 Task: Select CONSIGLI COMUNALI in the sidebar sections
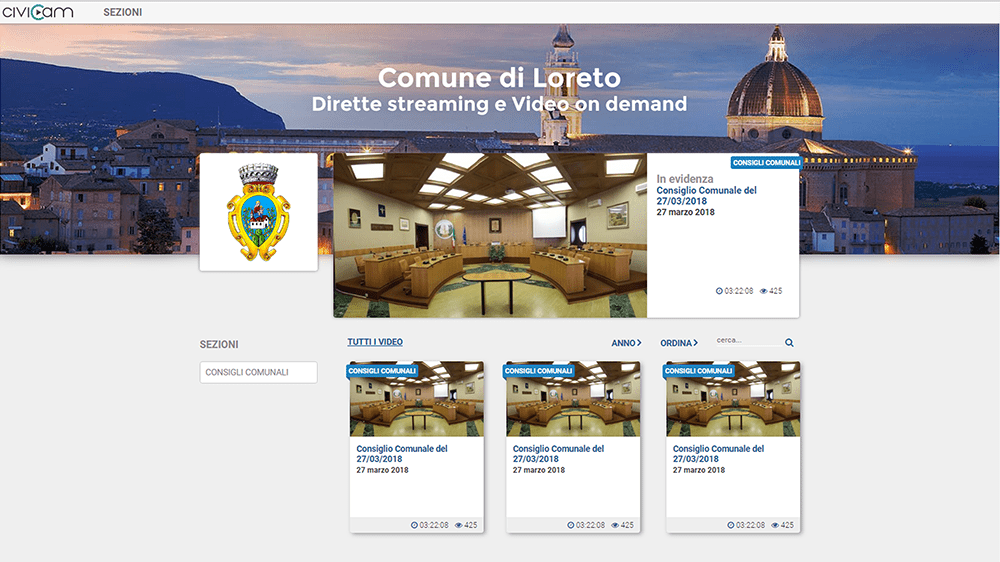[258, 373]
